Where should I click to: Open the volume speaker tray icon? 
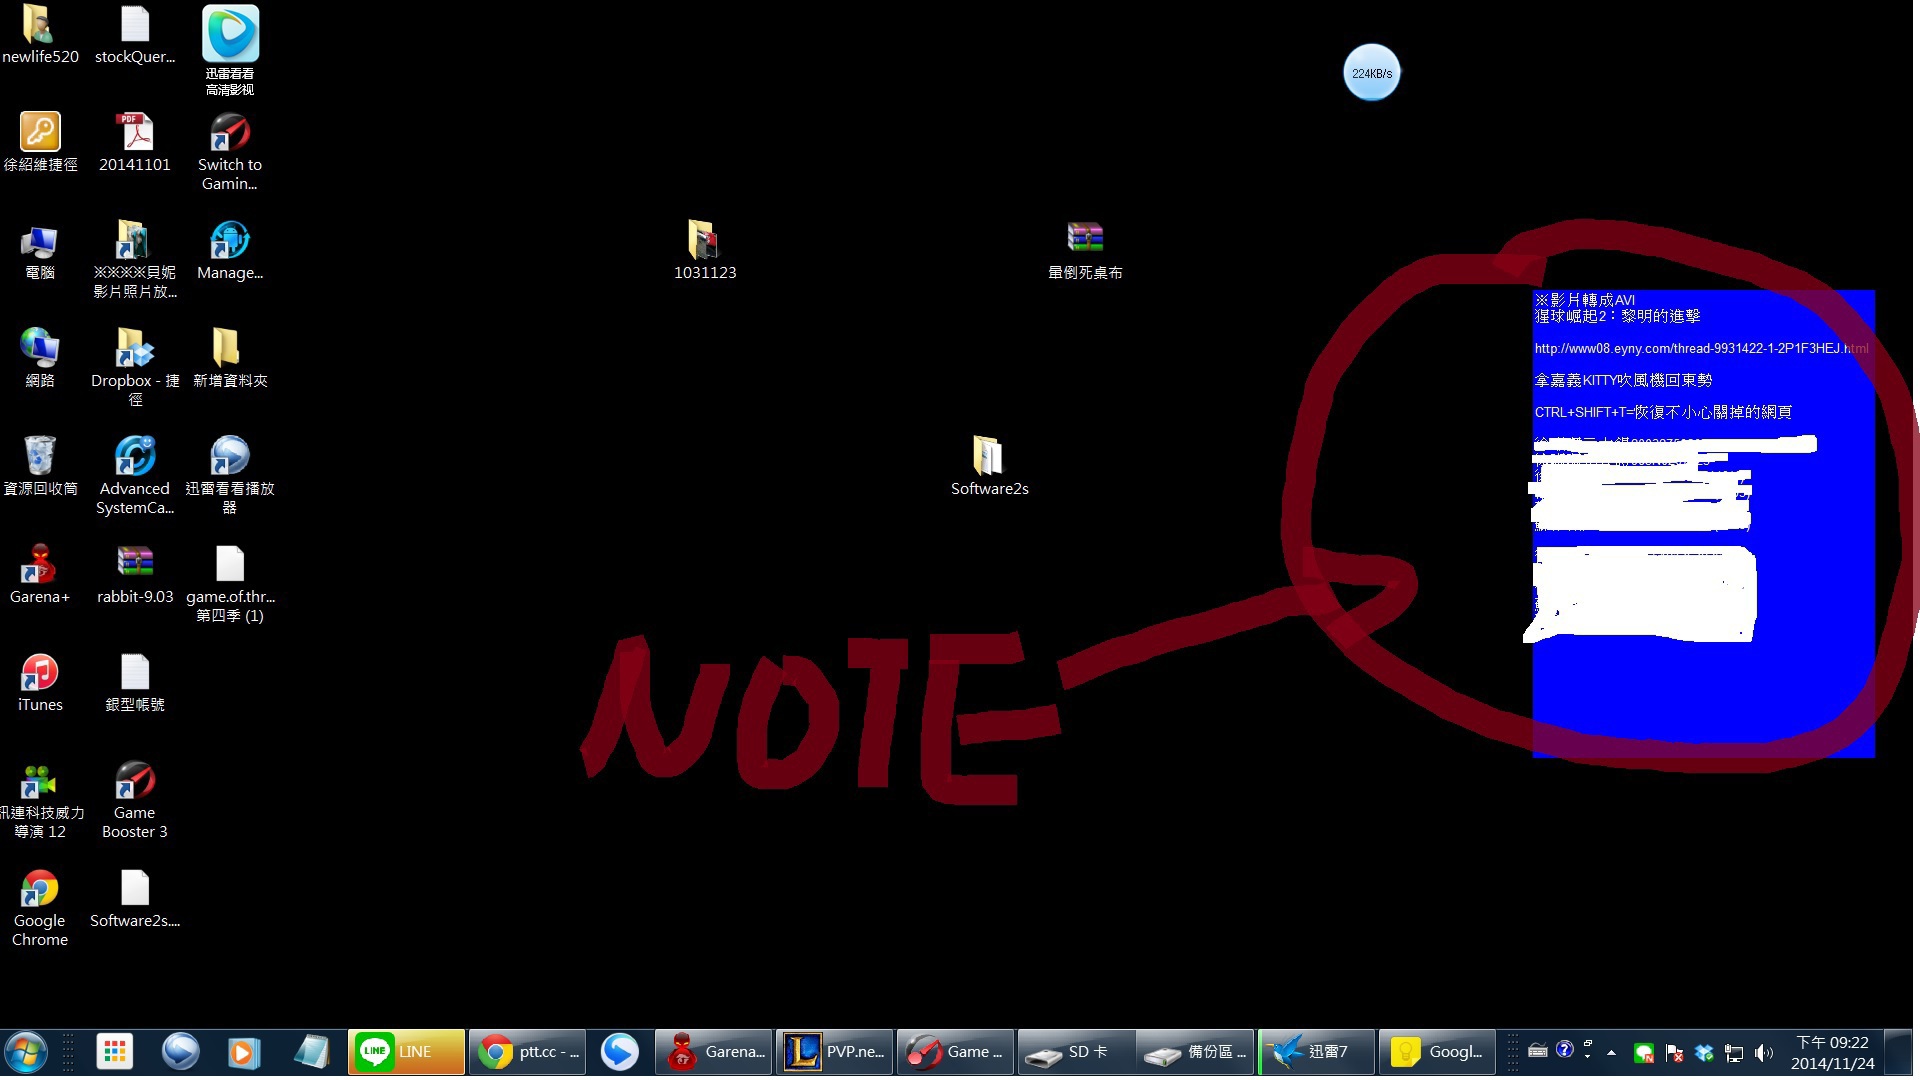(1764, 1052)
